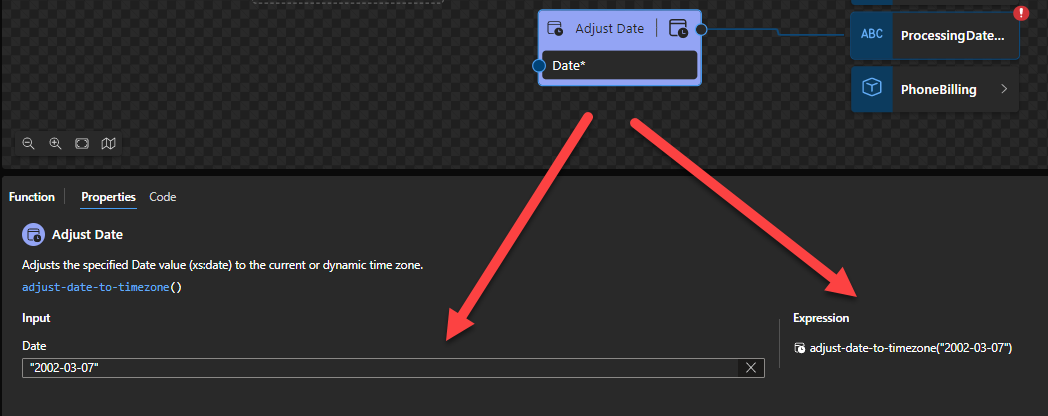Click the calendar icon left of Adjust Date title
This screenshot has width=1048, height=416.
(x=555, y=29)
